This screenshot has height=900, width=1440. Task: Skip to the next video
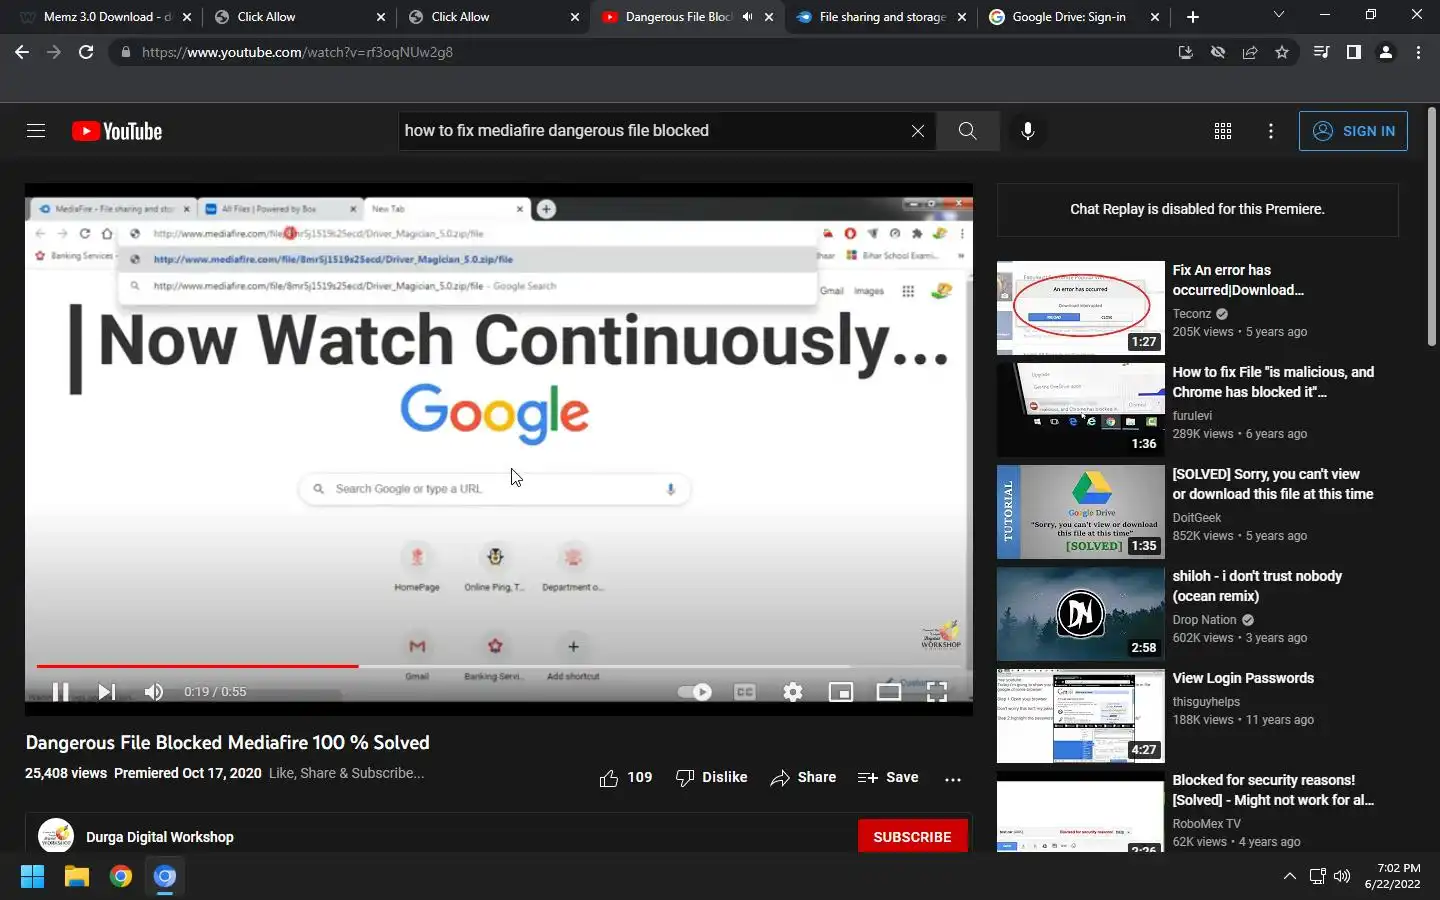107,692
